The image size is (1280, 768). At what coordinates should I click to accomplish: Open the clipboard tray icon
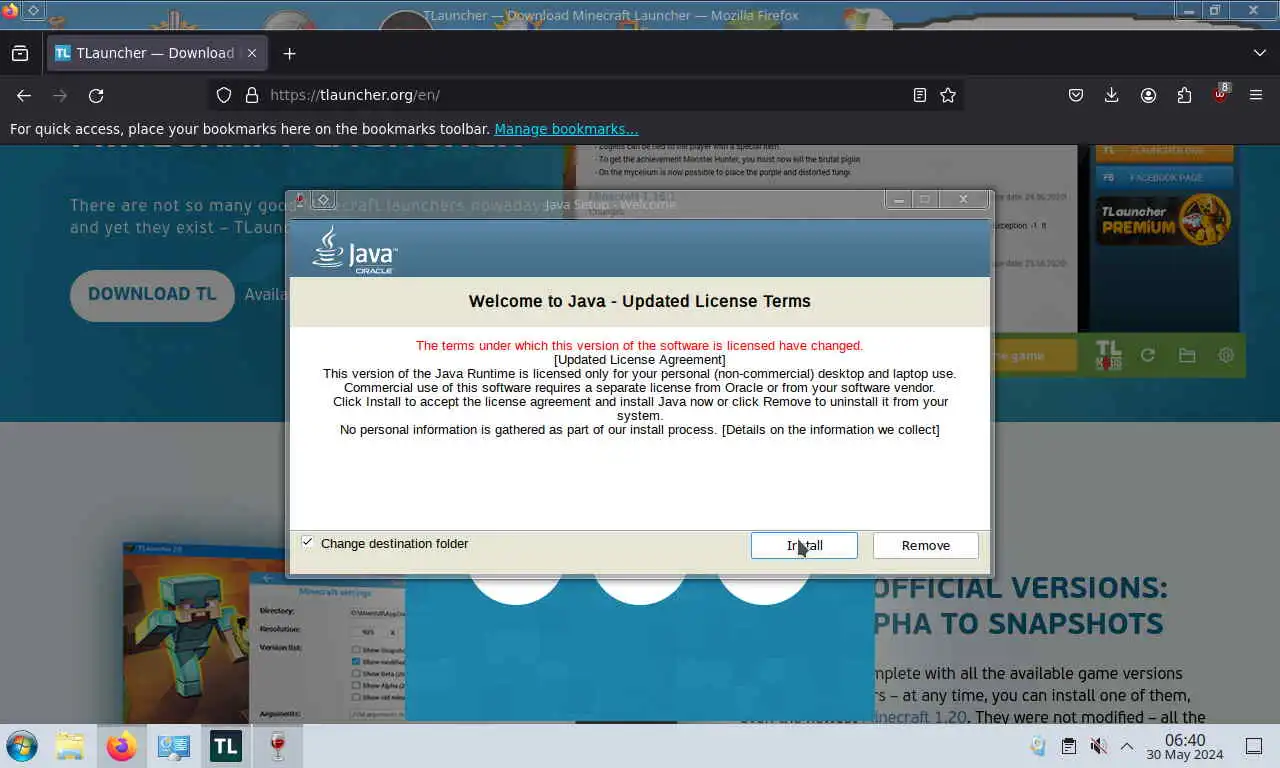tap(1068, 746)
